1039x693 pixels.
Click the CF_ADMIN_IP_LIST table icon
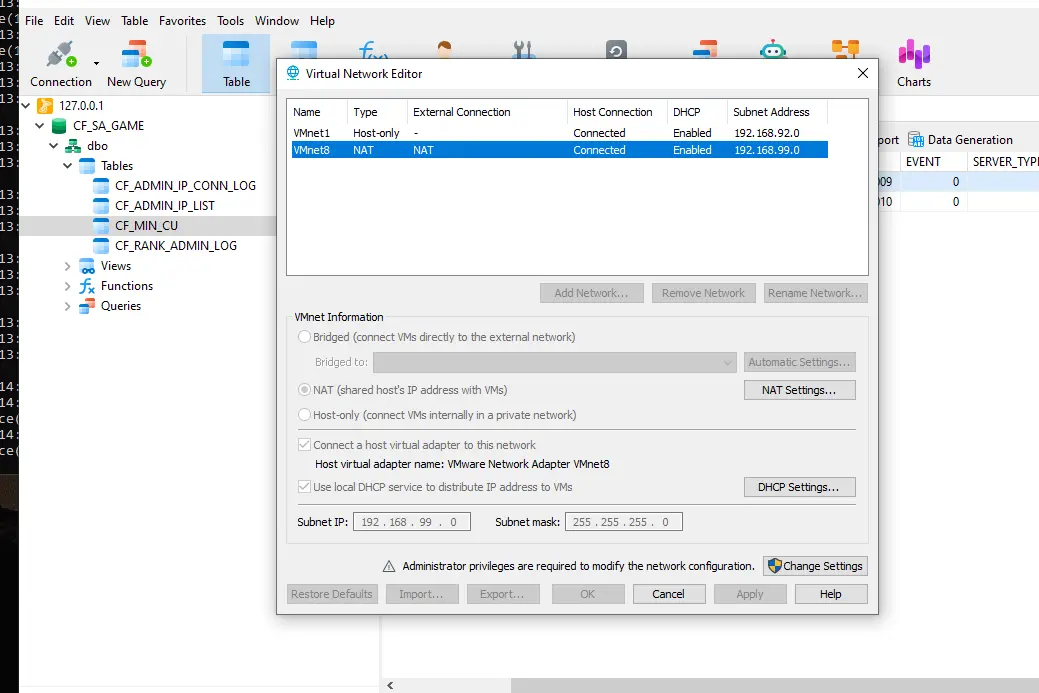[101, 205]
